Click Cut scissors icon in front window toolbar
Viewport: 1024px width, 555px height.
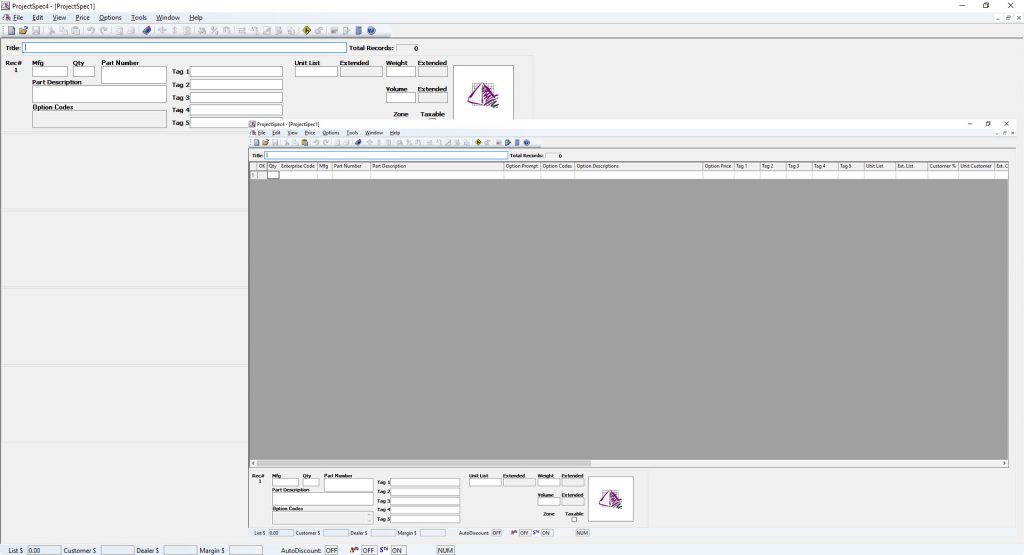[x=286, y=142]
